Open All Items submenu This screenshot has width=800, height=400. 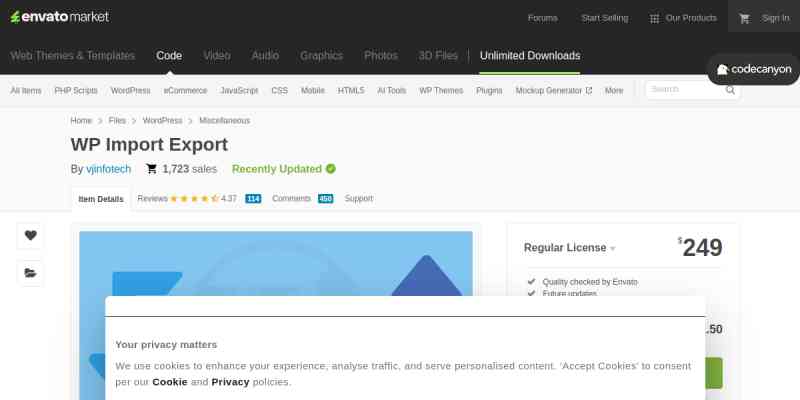click(26, 90)
